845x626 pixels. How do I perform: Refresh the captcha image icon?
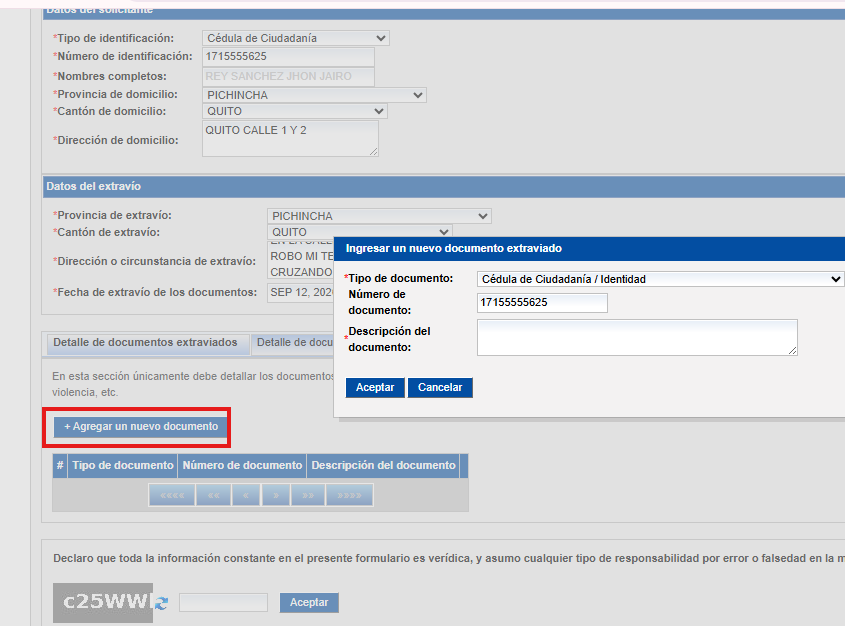(161, 603)
